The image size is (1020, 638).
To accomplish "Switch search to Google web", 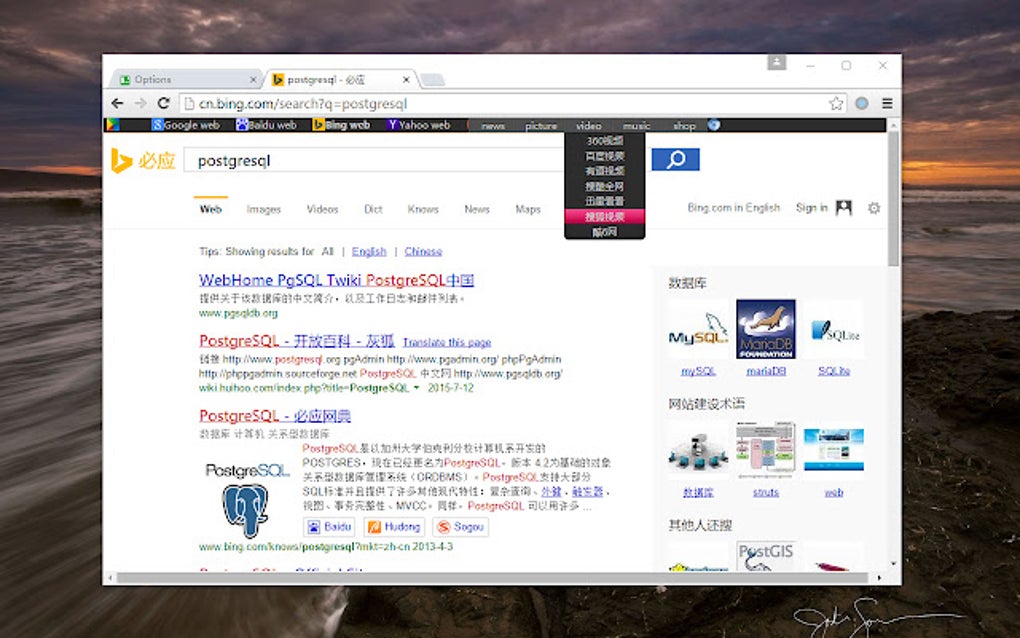I will [185, 125].
